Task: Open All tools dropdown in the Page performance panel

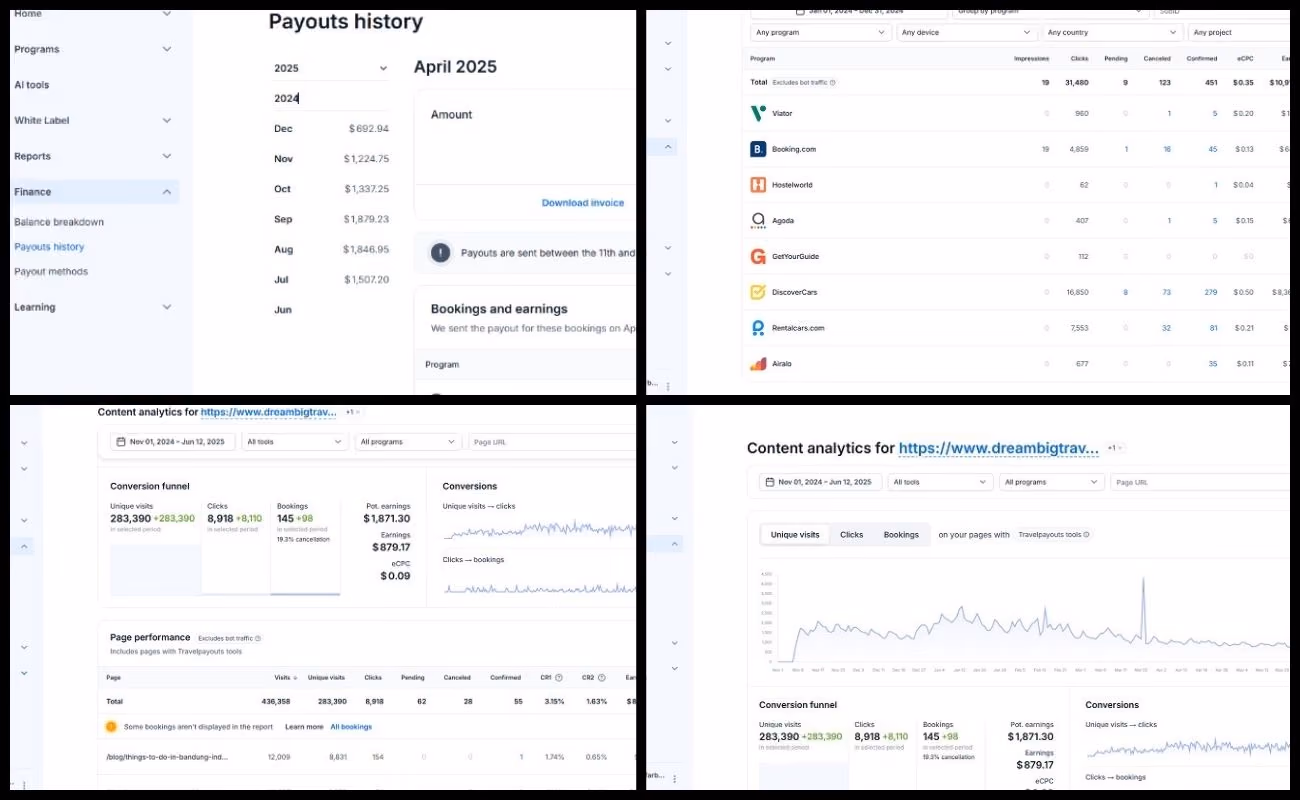Action: pos(294,441)
